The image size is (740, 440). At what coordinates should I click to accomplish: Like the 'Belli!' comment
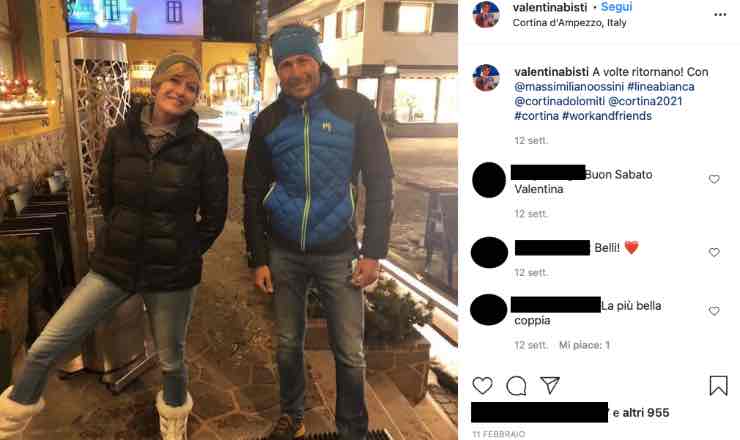(714, 252)
